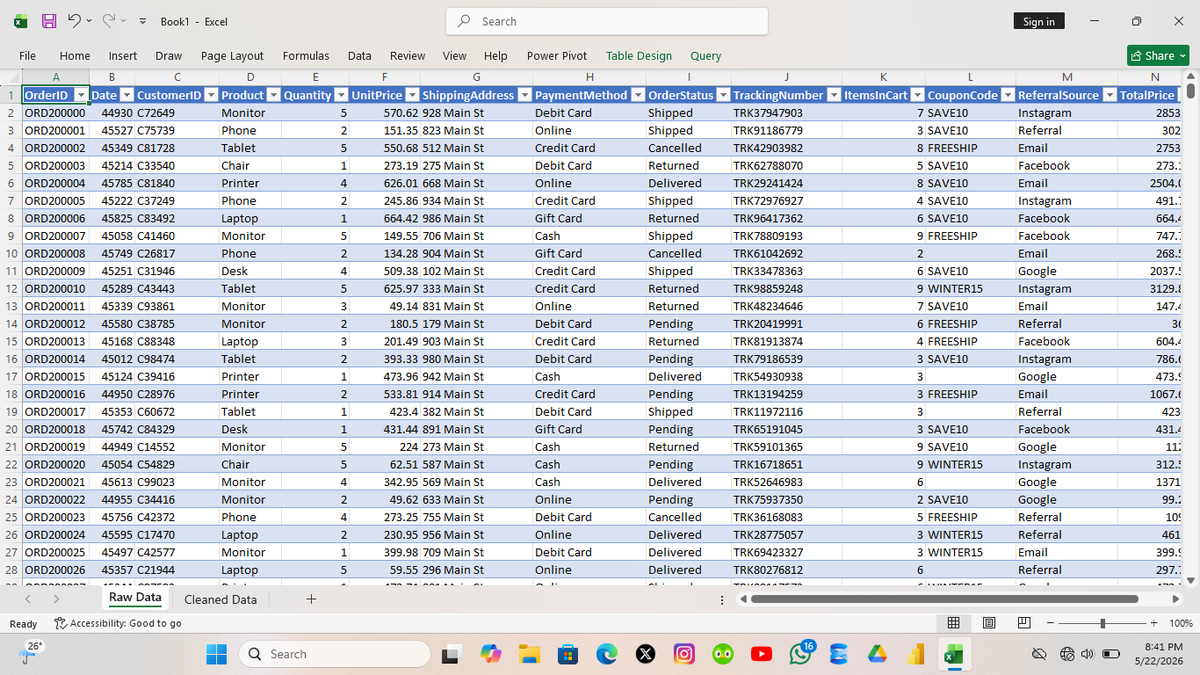The image size is (1200, 675).
Task: Select the Cleaned Data sheet tab
Action: coord(221,599)
